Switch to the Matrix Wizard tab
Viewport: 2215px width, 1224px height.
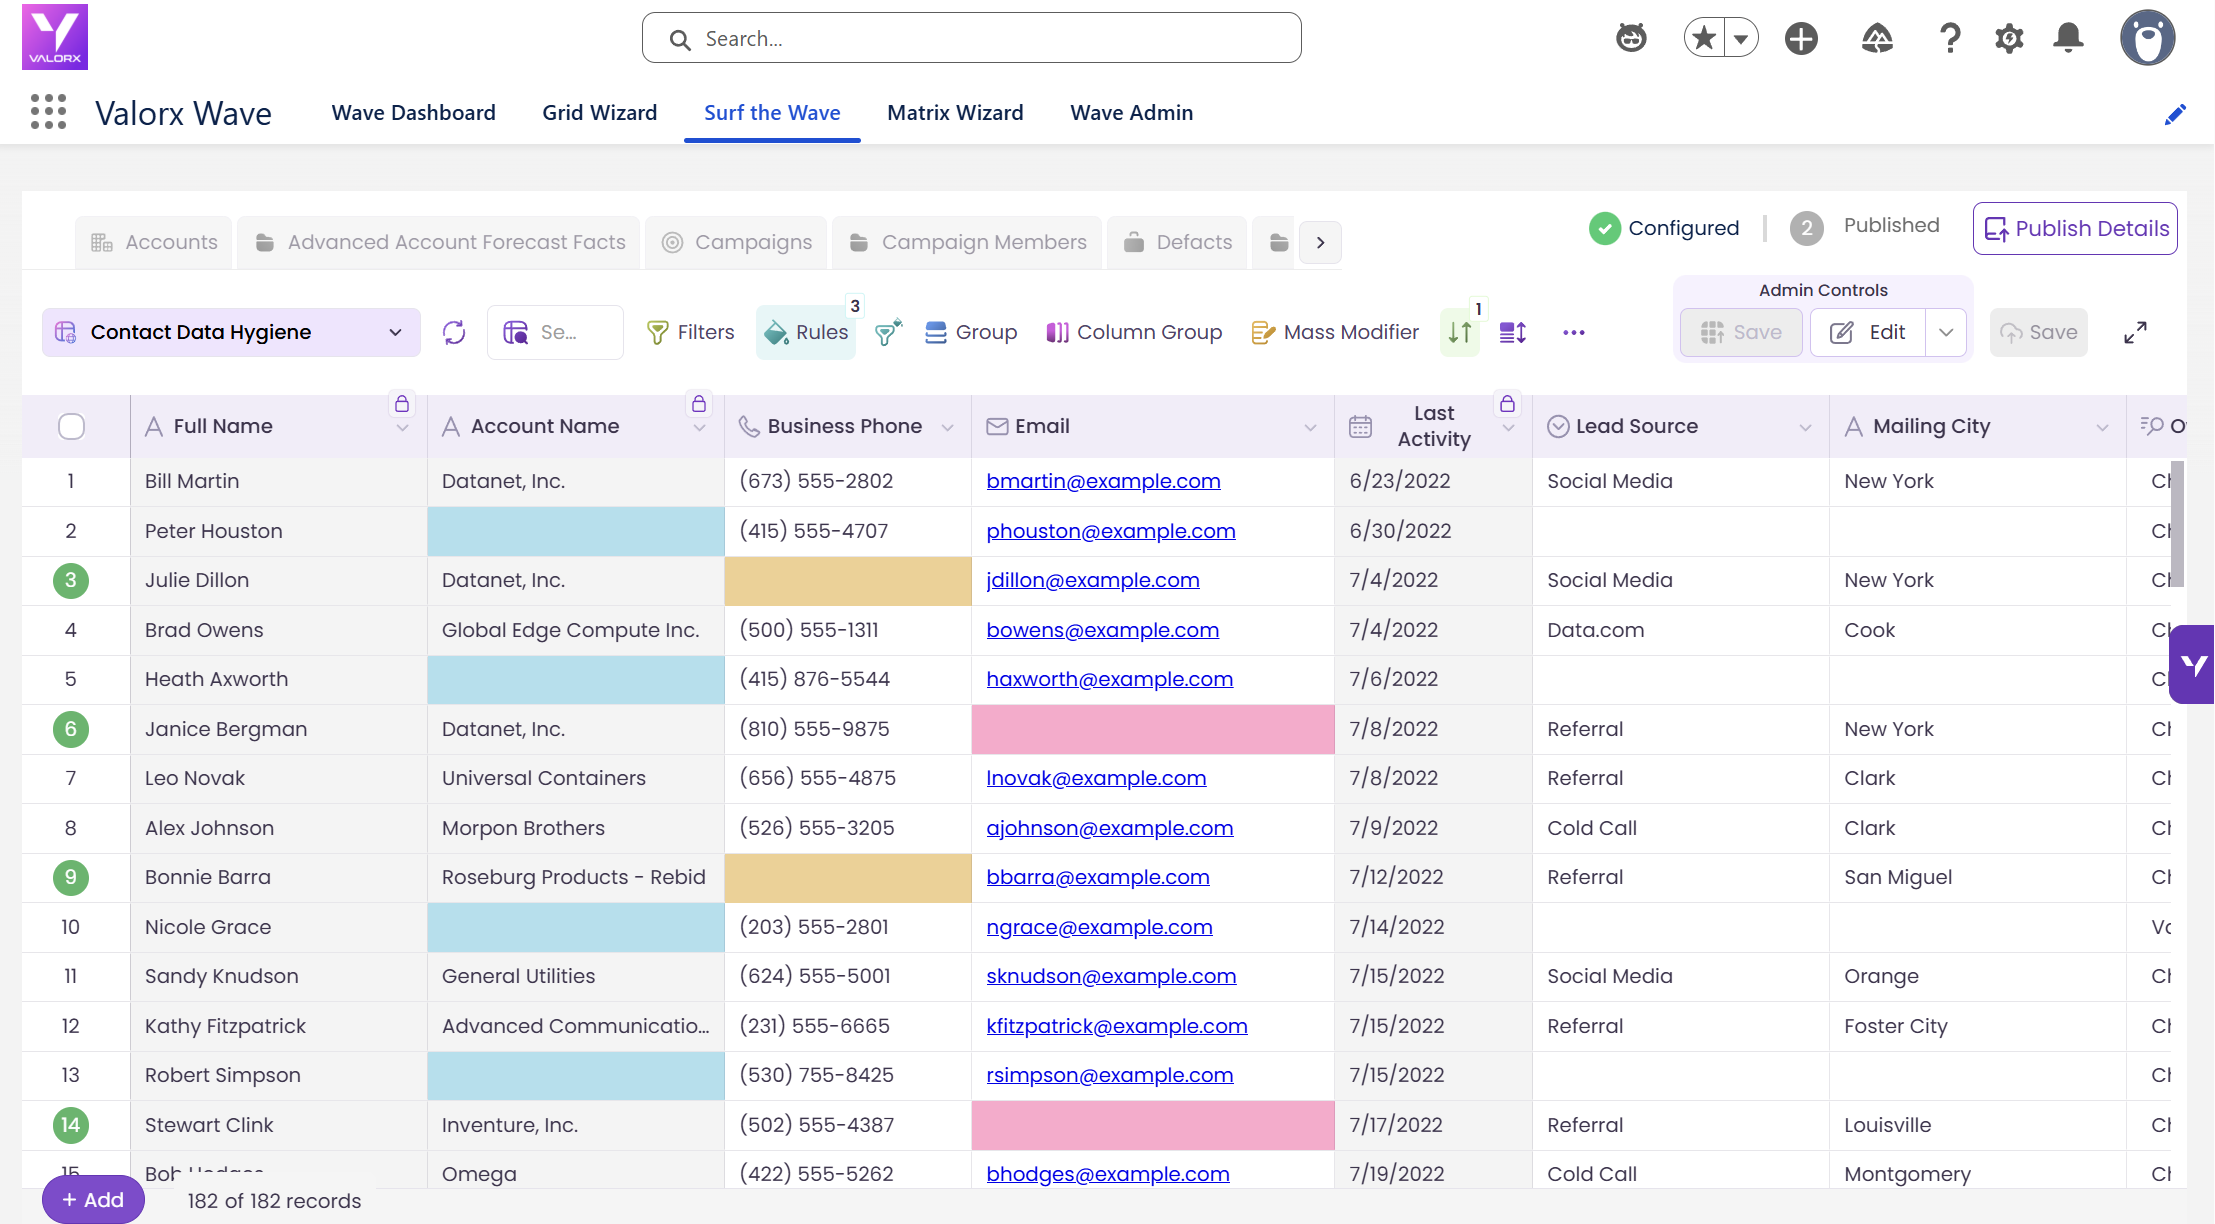click(x=955, y=113)
